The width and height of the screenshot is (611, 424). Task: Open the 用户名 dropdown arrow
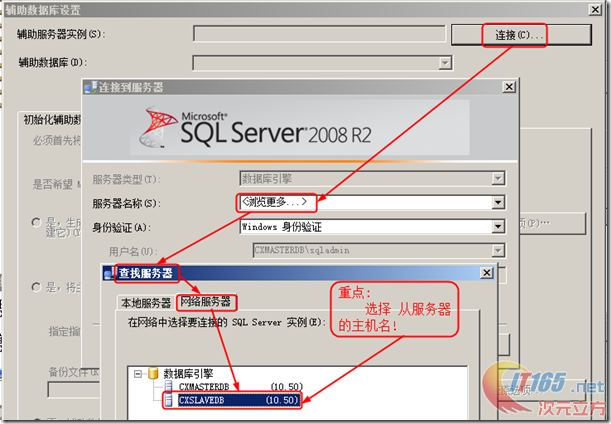pos(498,251)
